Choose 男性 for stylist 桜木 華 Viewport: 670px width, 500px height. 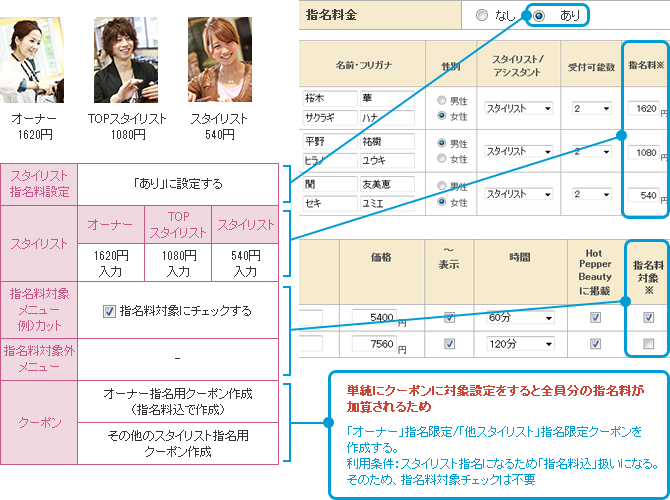[x=441, y=100]
